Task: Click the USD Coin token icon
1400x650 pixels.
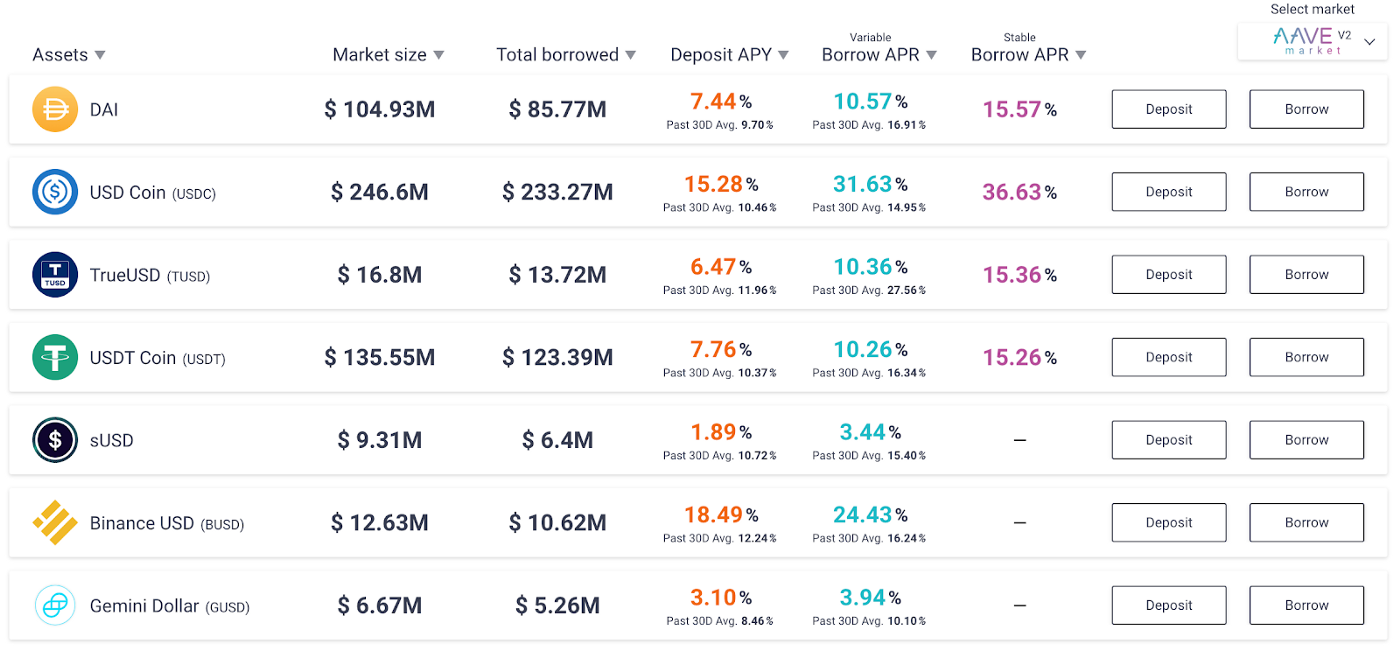Action: click(x=55, y=192)
